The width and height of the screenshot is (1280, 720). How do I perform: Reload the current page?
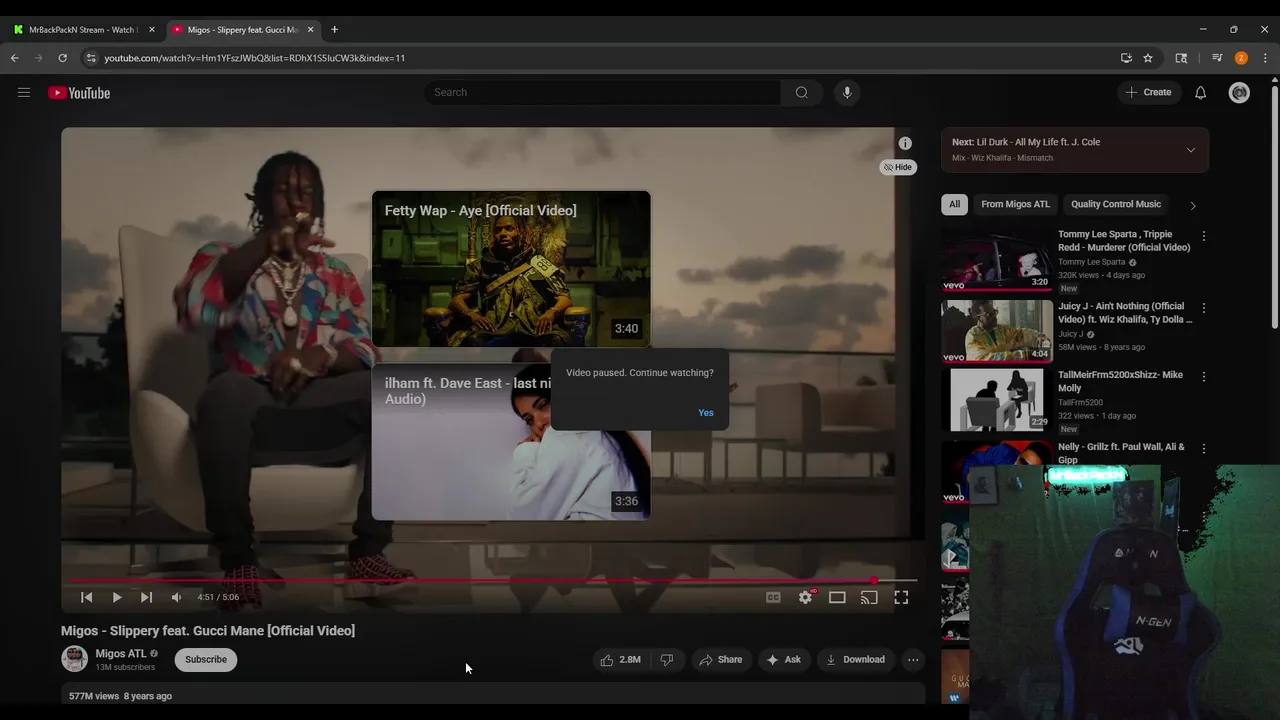(x=62, y=58)
